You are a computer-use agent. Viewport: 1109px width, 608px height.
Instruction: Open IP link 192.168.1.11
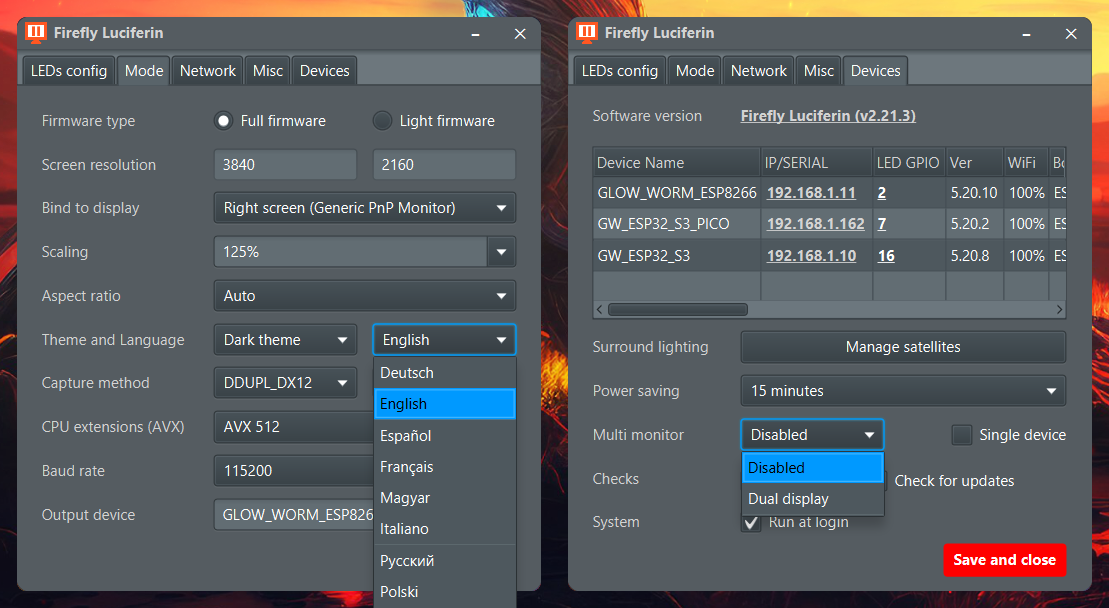[811, 192]
